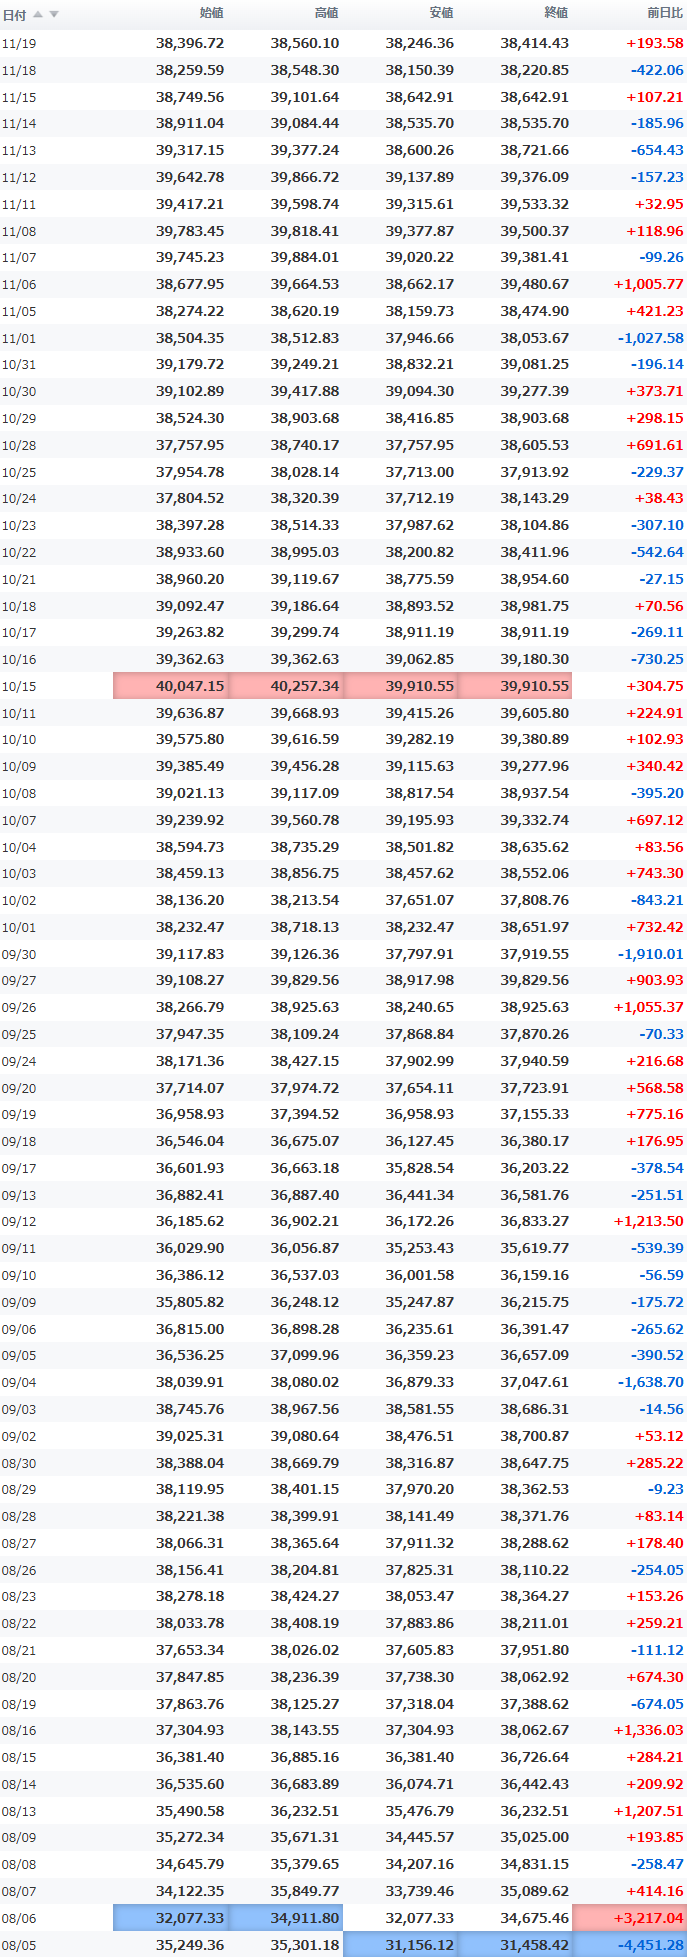
Task: Select the 11/05 opening value 38,274.22
Action: [190, 311]
